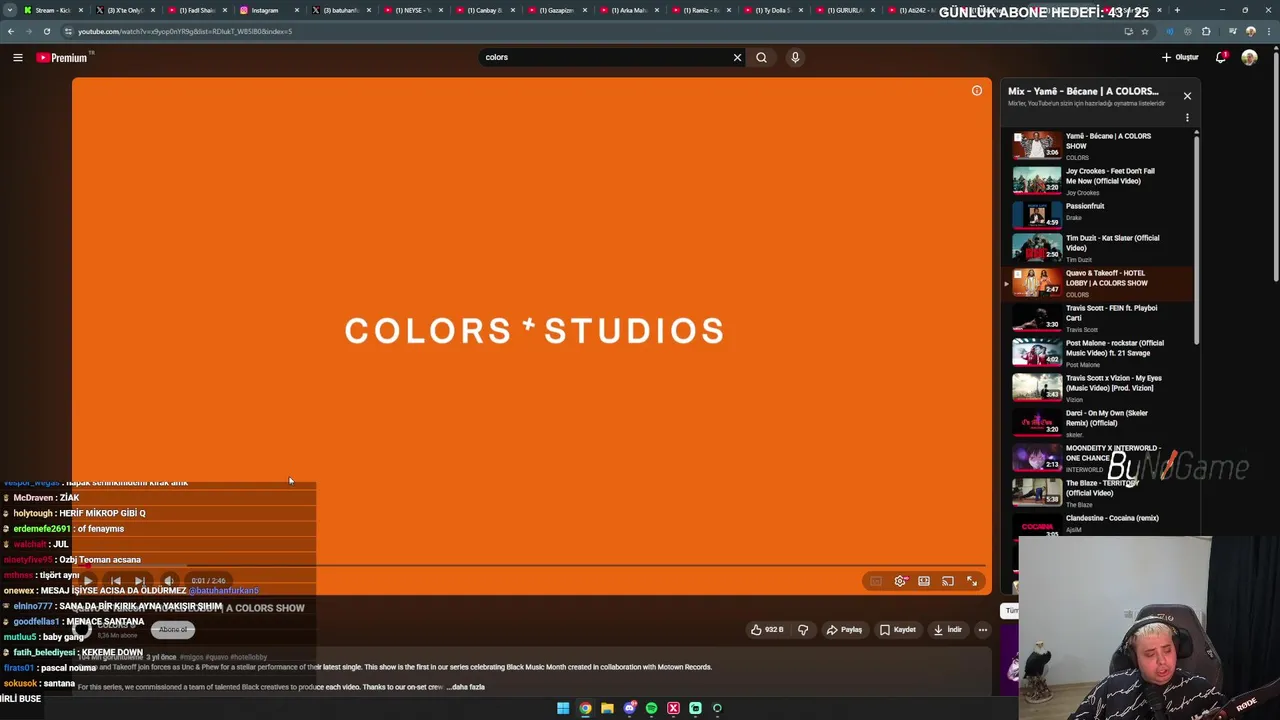Open the YouTube notifications bell
This screenshot has width=1280, height=720.
coord(1221,58)
